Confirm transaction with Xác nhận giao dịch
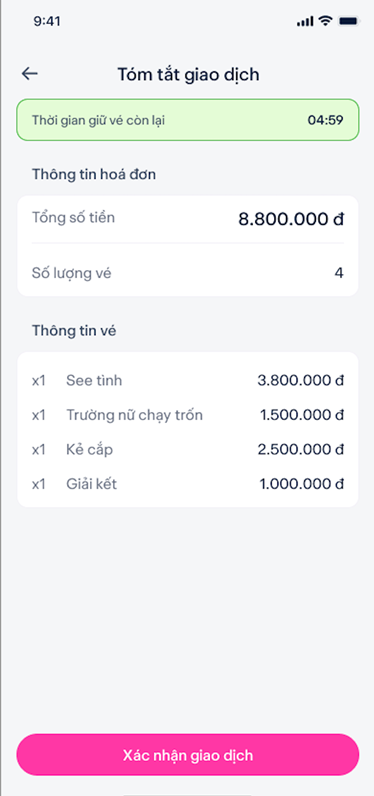 tap(188, 755)
